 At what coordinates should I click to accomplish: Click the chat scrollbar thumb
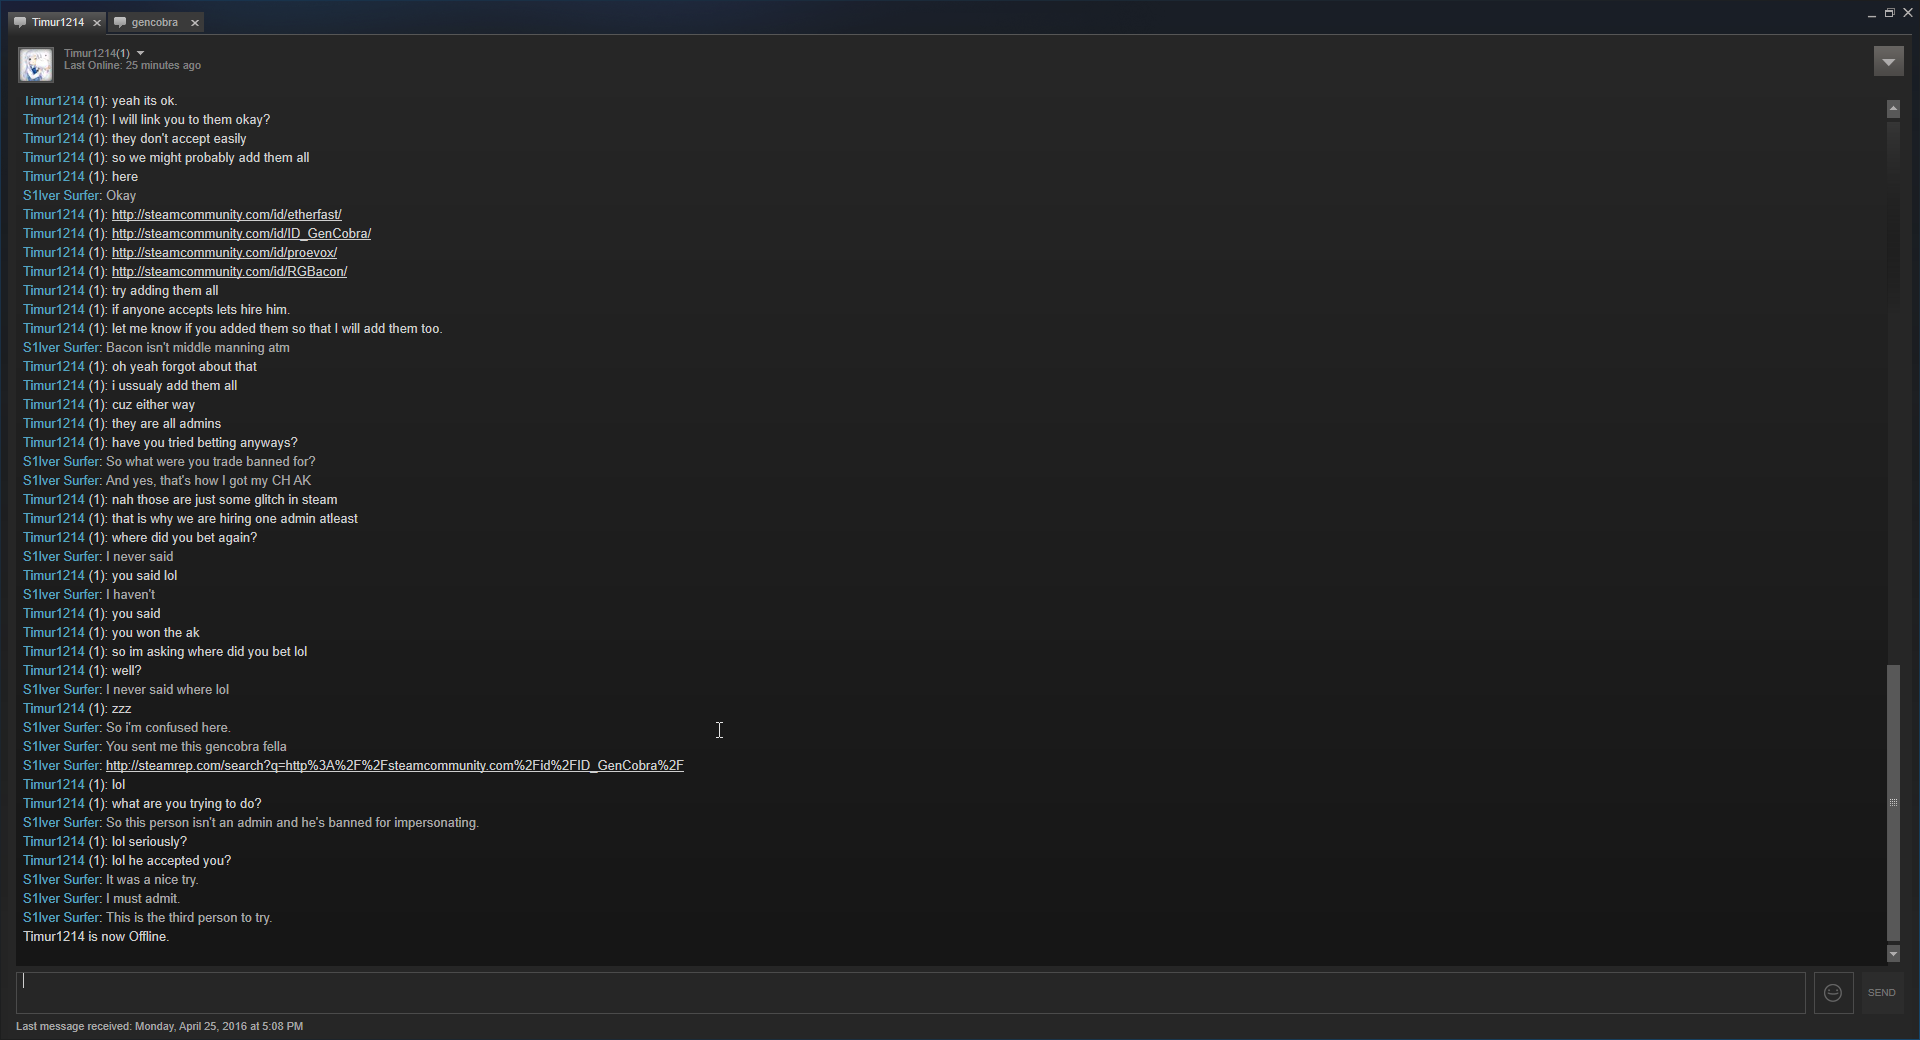pos(1893,804)
